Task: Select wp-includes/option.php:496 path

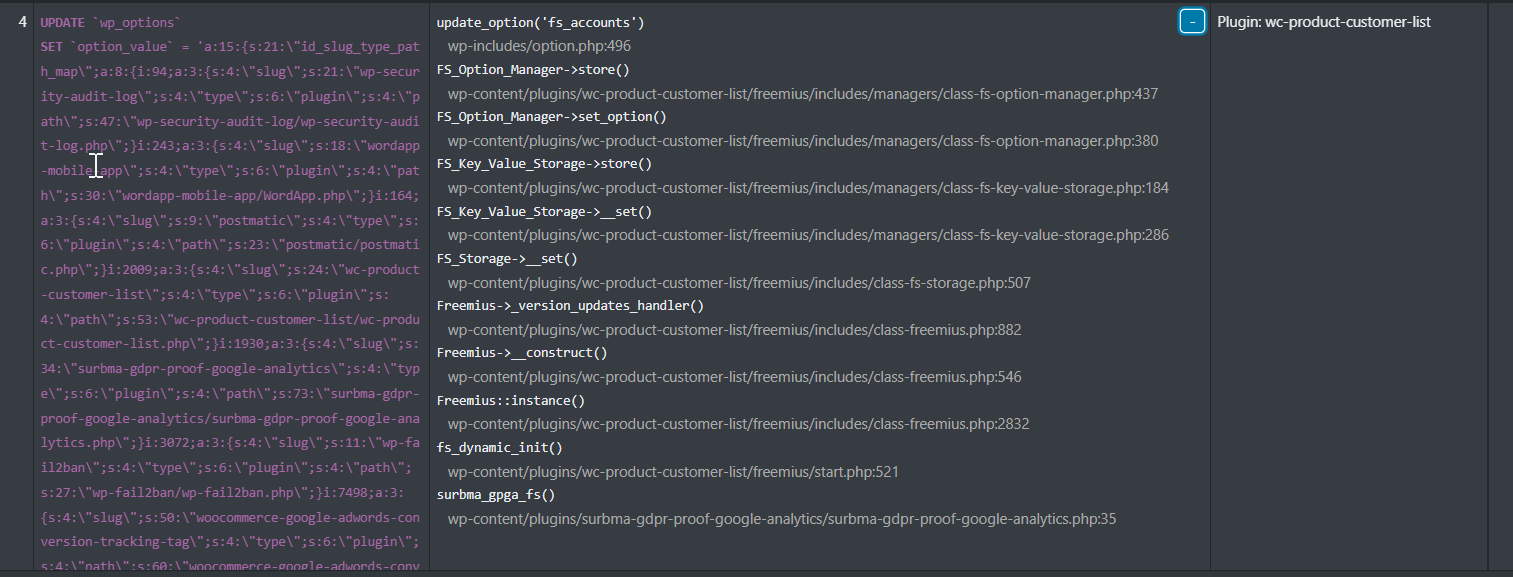Action: tap(539, 46)
